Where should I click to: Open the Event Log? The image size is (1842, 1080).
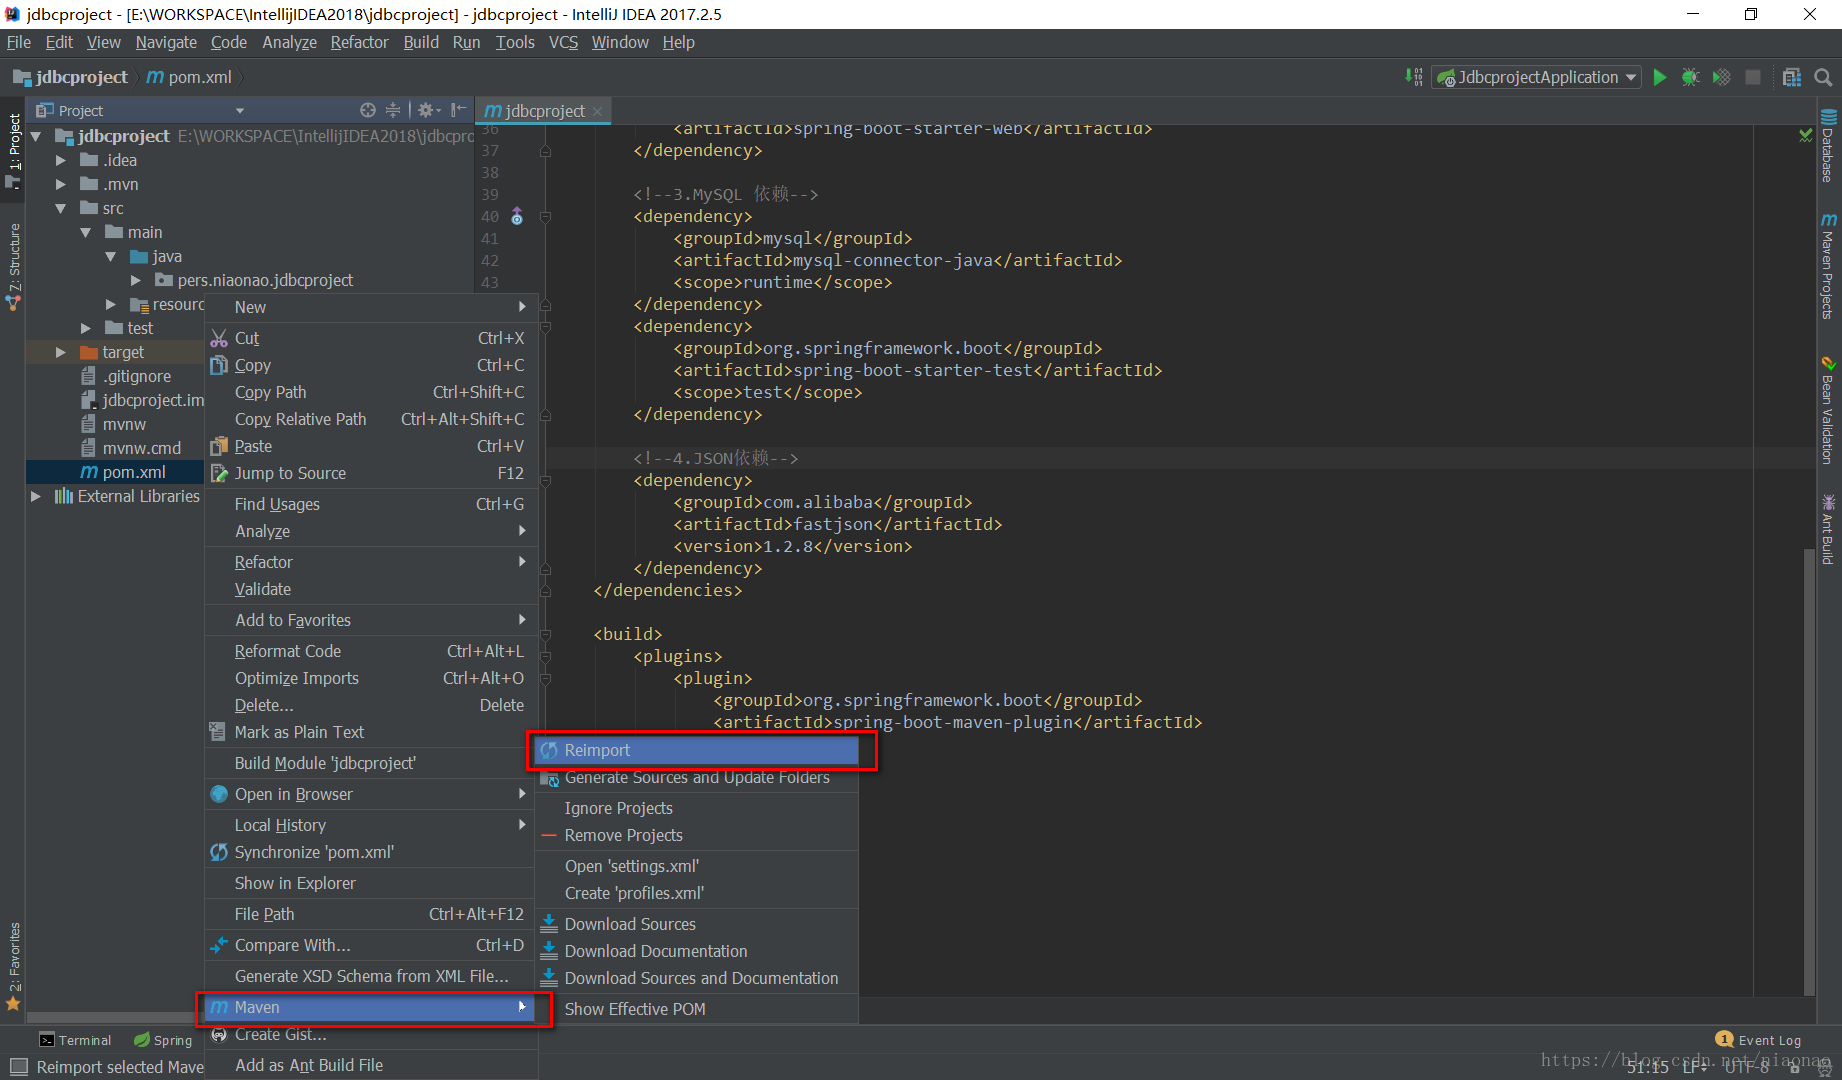(1759, 1040)
